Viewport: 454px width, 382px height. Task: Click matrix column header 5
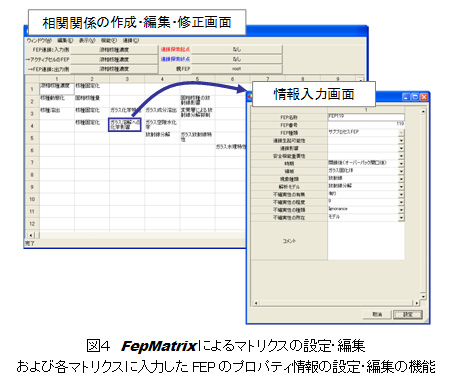pyautogui.click(x=197, y=79)
